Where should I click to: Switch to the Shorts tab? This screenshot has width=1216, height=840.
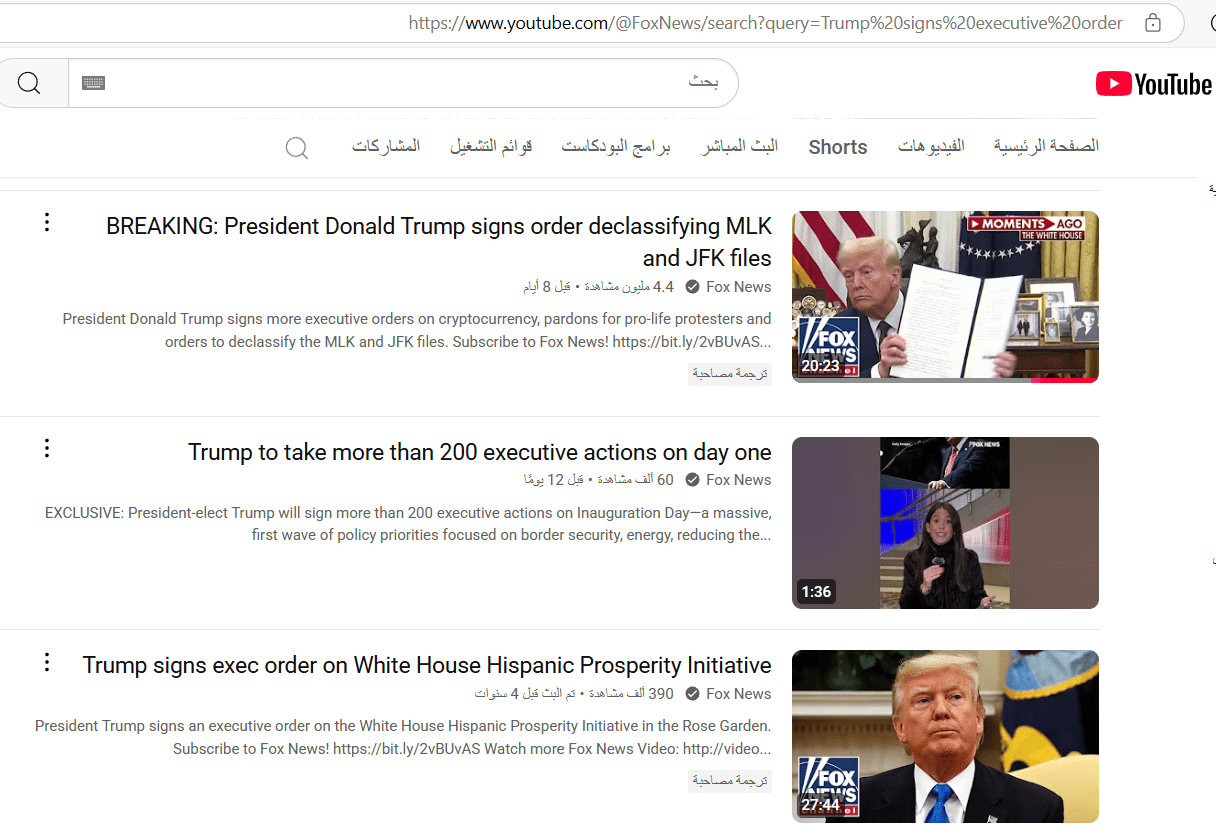point(838,147)
